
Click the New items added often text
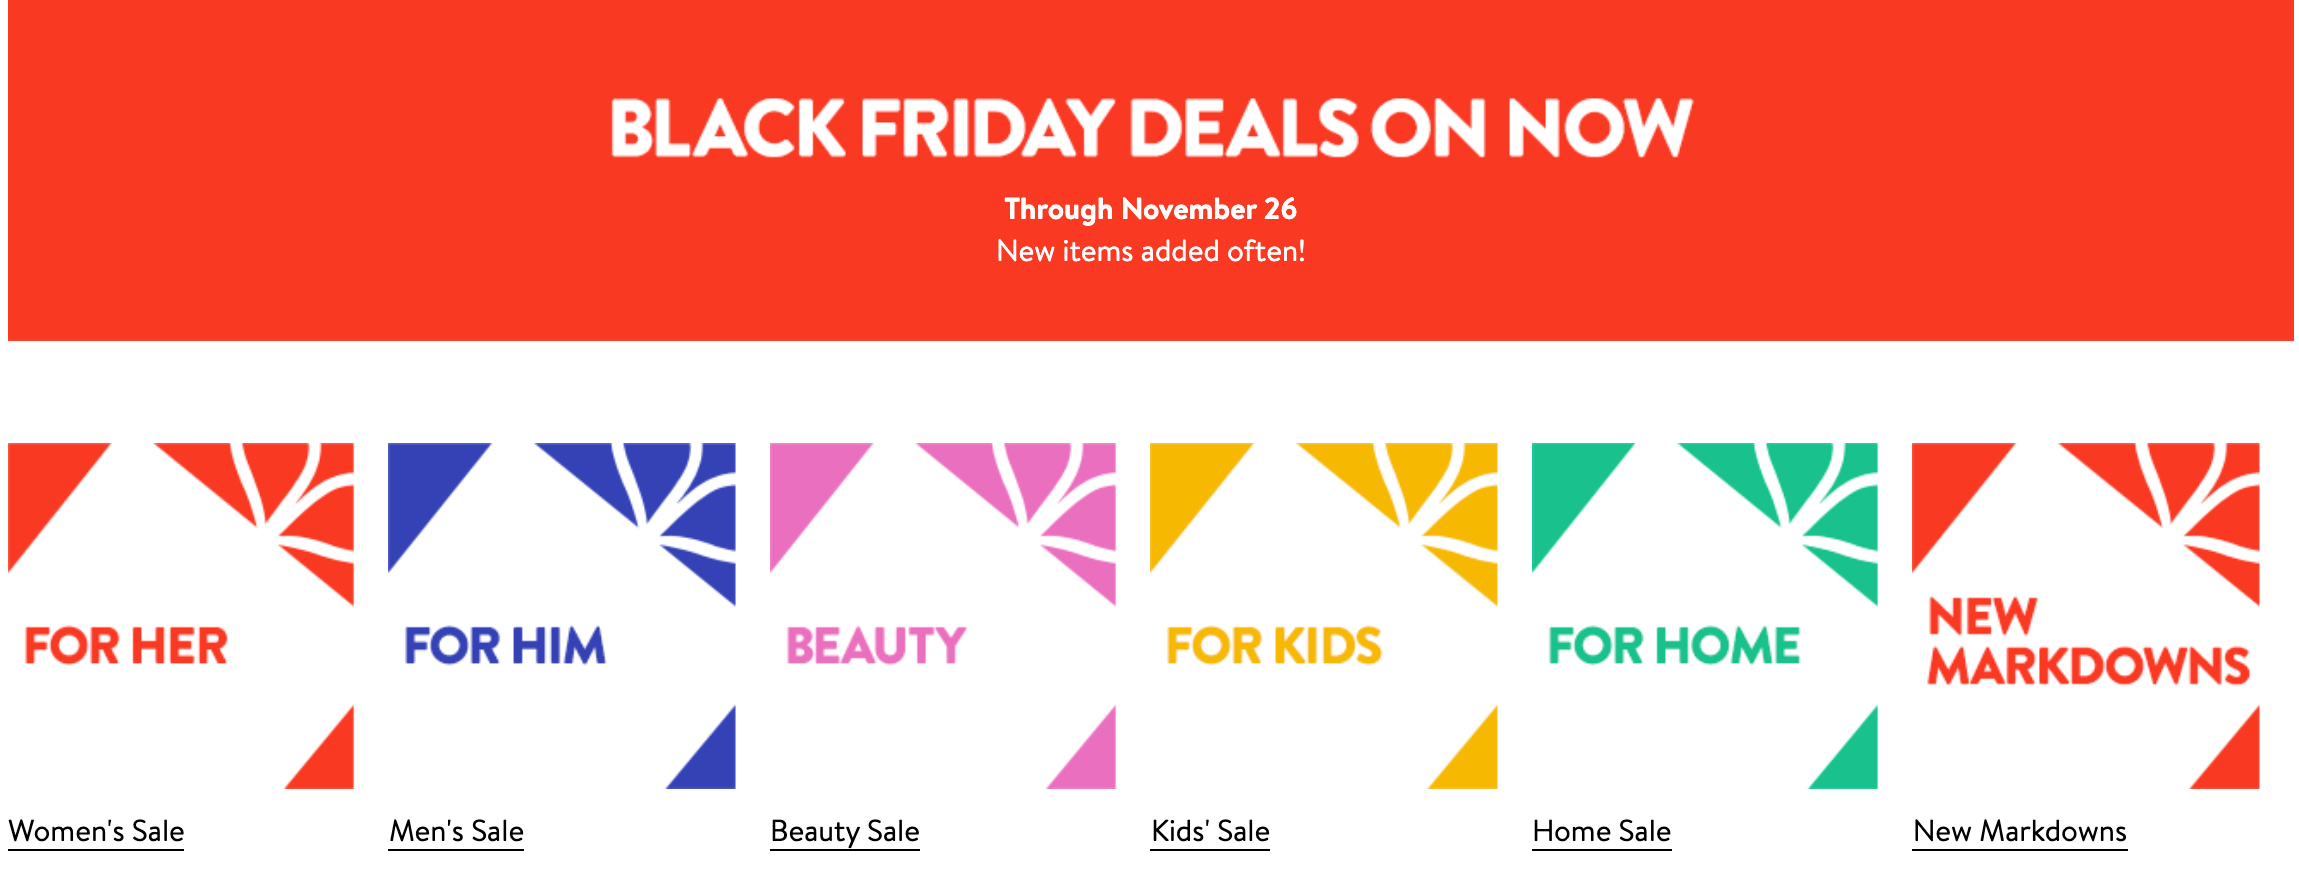click(1148, 253)
